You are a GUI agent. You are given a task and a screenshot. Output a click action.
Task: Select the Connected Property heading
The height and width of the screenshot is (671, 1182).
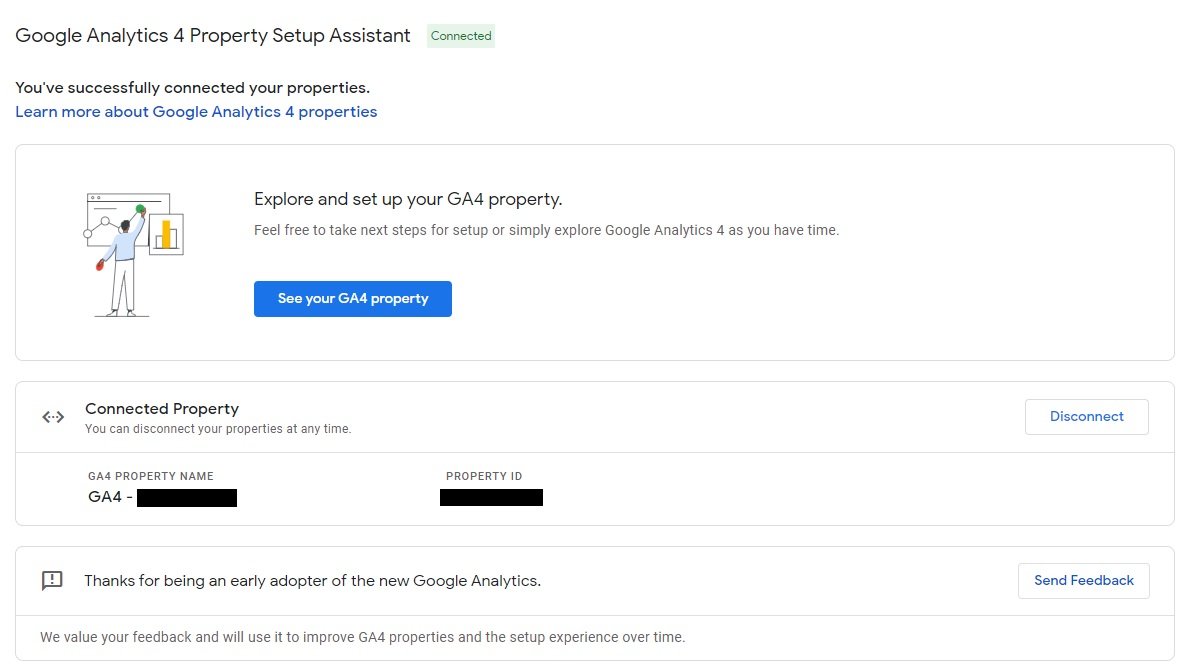pyautogui.click(x=162, y=409)
